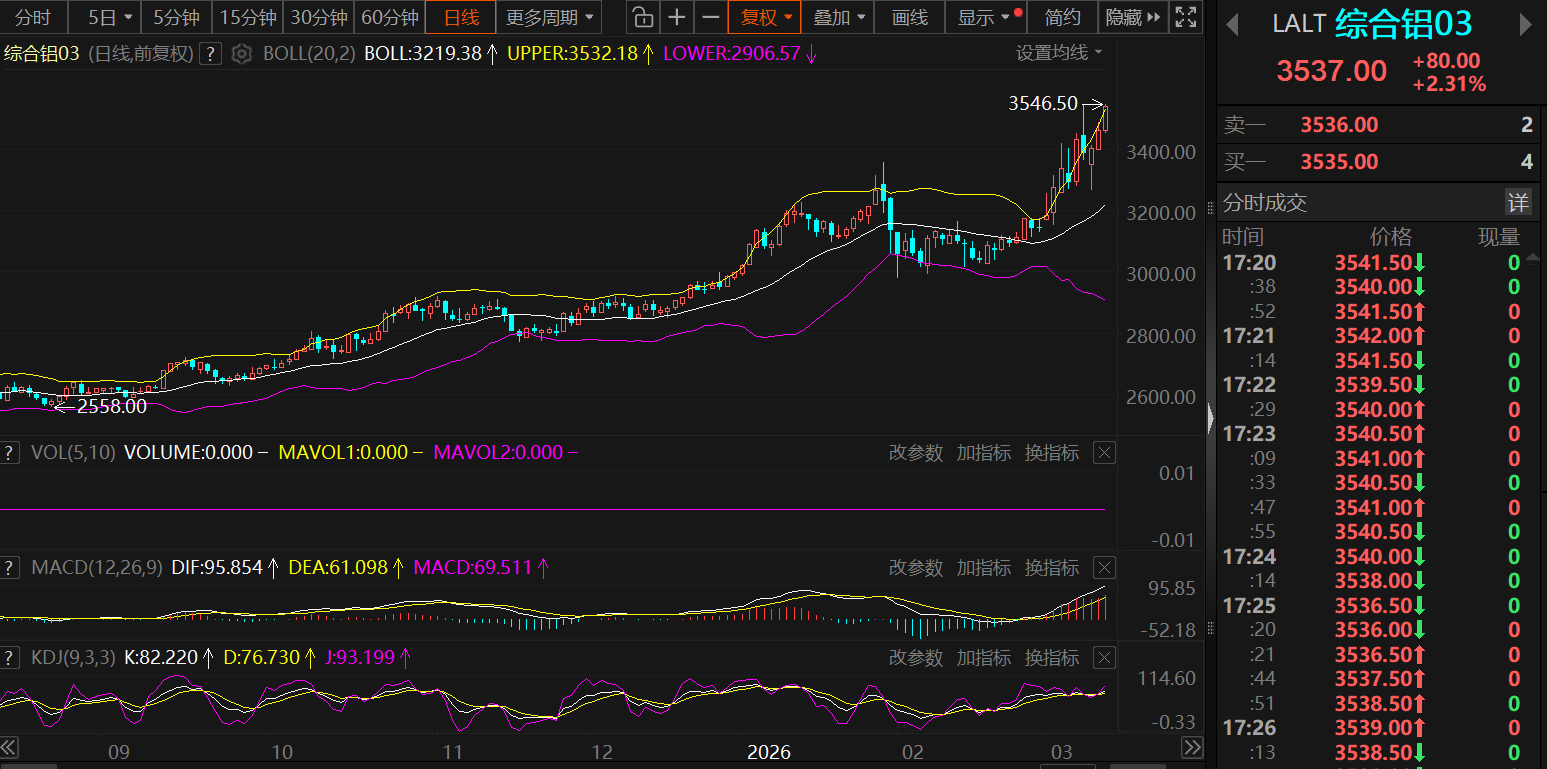Image resolution: width=1547 pixels, height=769 pixels.
Task: Open trade details with 详 button
Action: [1518, 203]
